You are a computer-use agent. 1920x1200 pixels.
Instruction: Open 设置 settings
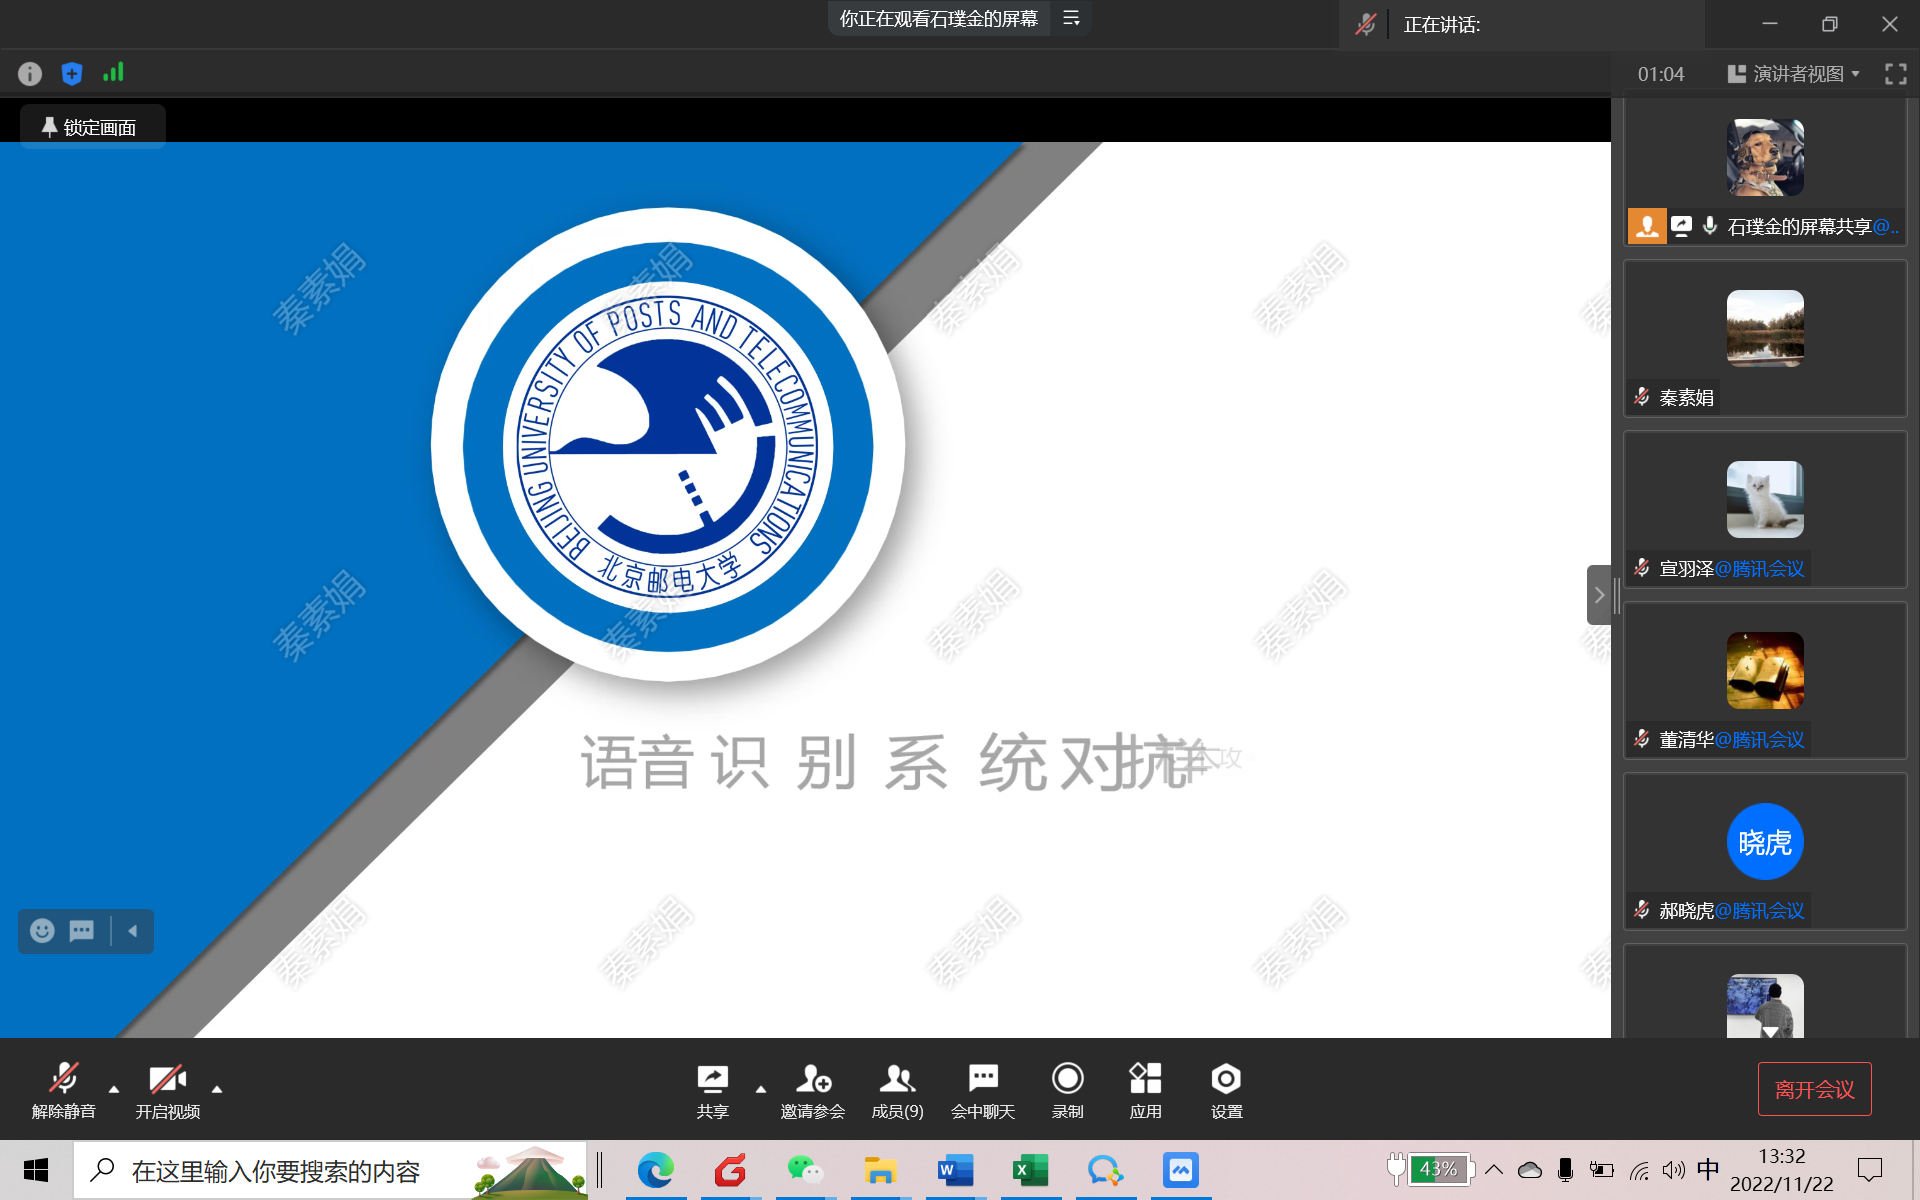[x=1226, y=1090]
